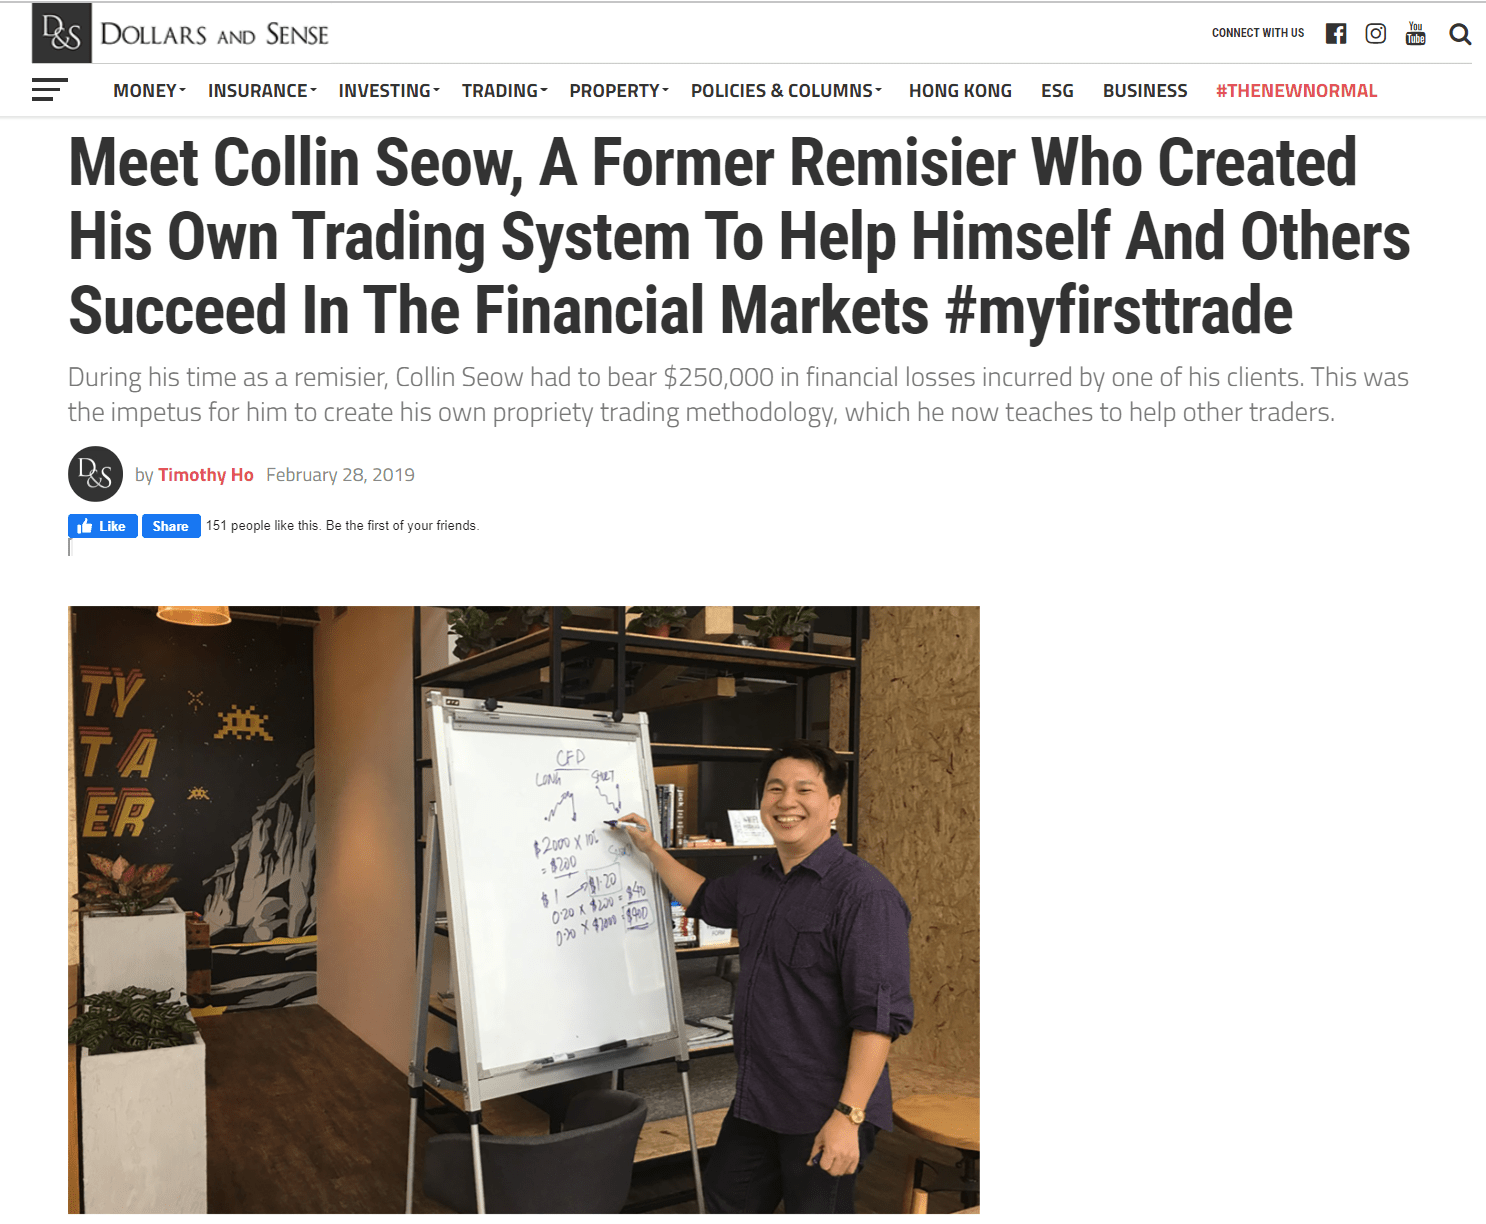Open the Instagram profile icon
1486x1224 pixels.
(1376, 34)
